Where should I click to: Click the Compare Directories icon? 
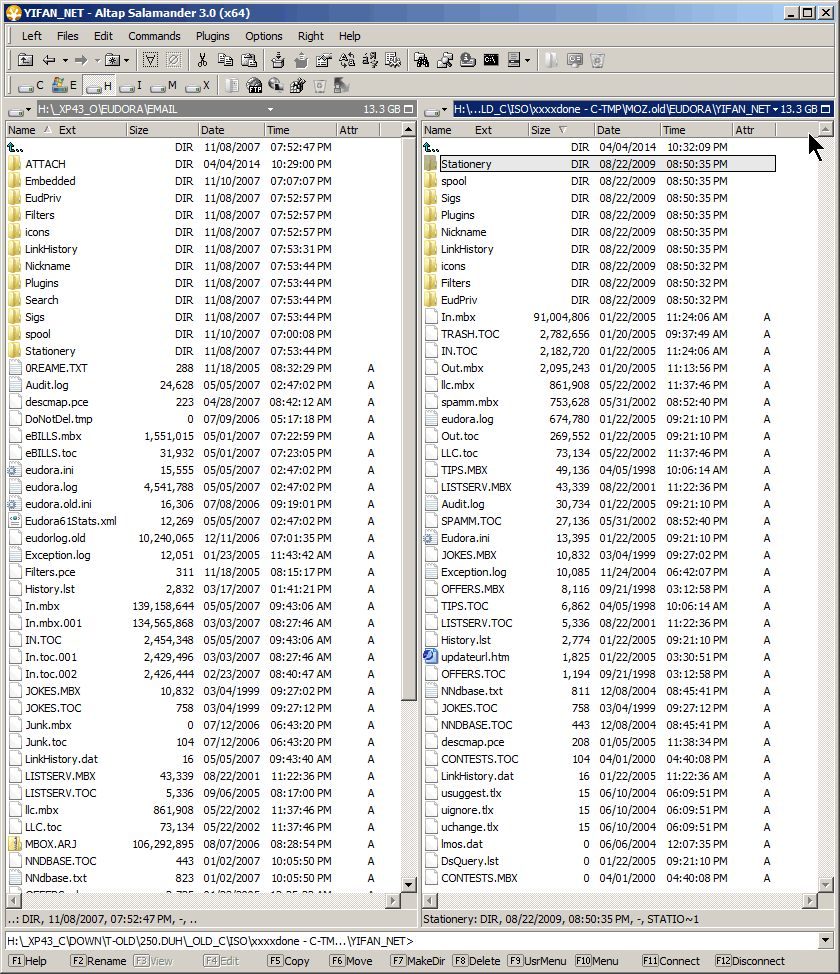click(x=445, y=60)
